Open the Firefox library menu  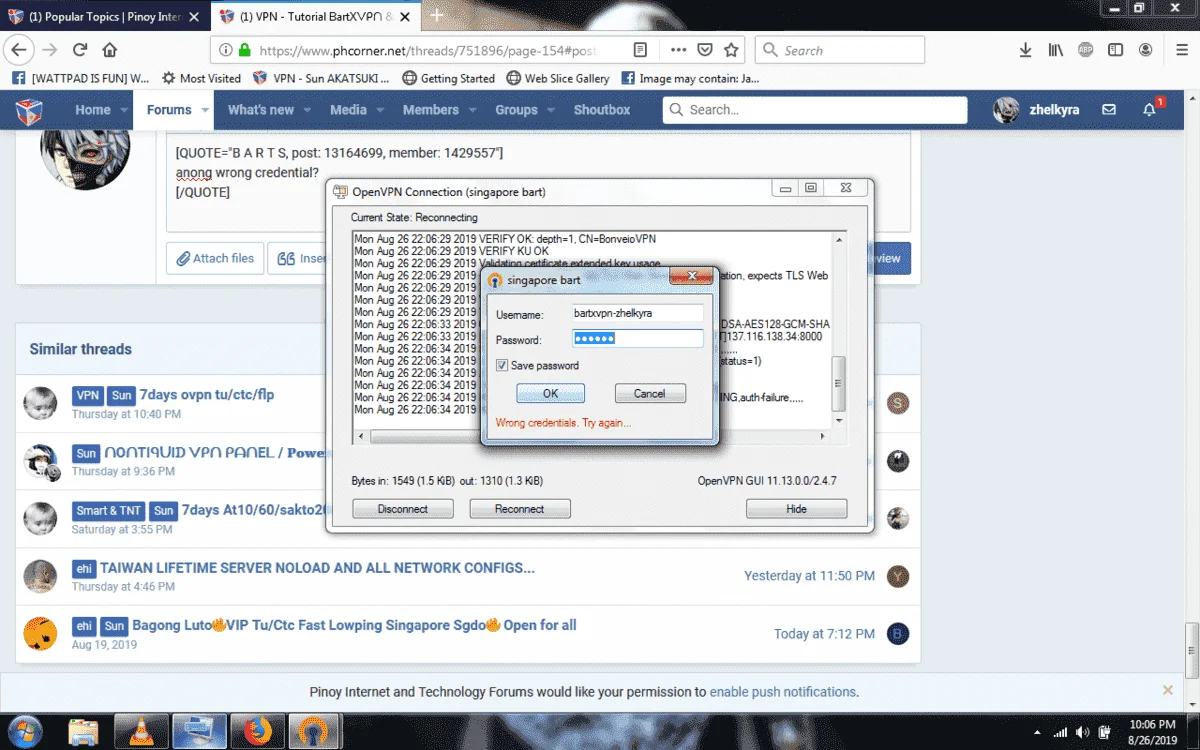(x=1055, y=50)
